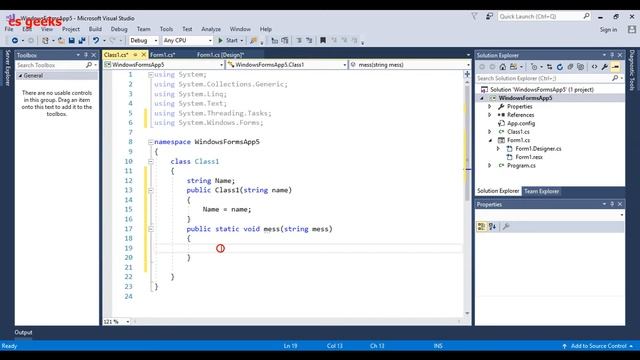Screen dimensions: 640x360
Task: Click the Find in Files toolbar icon
Action: 253,40
